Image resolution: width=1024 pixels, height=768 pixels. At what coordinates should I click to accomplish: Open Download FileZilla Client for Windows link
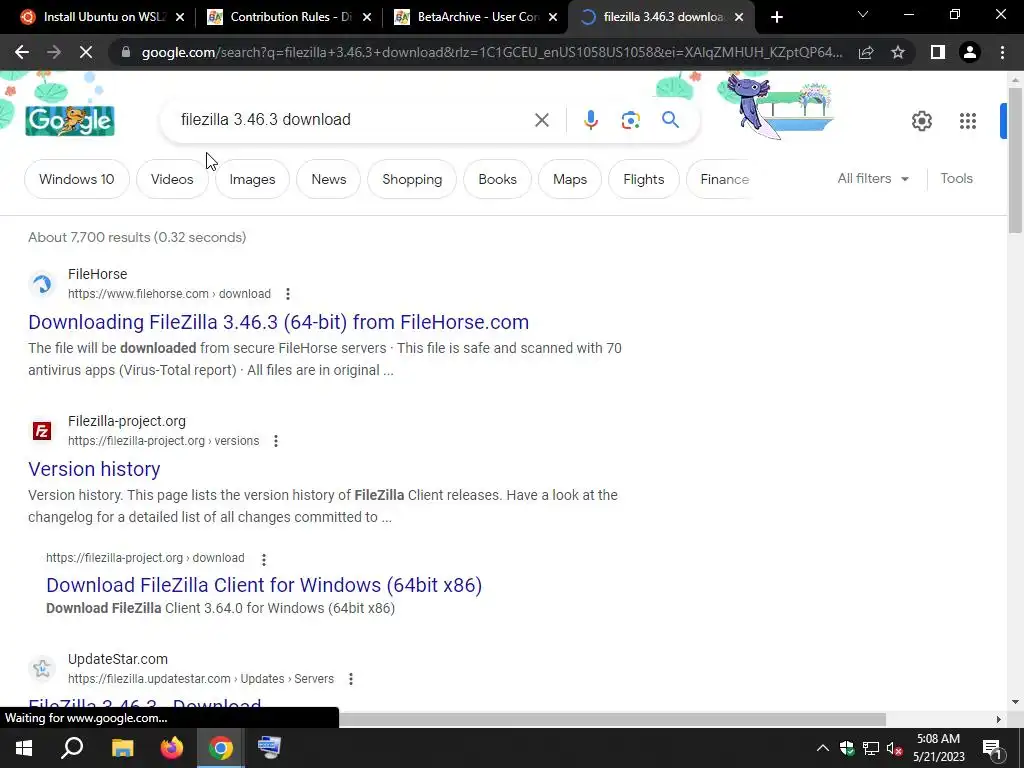[x=264, y=585]
